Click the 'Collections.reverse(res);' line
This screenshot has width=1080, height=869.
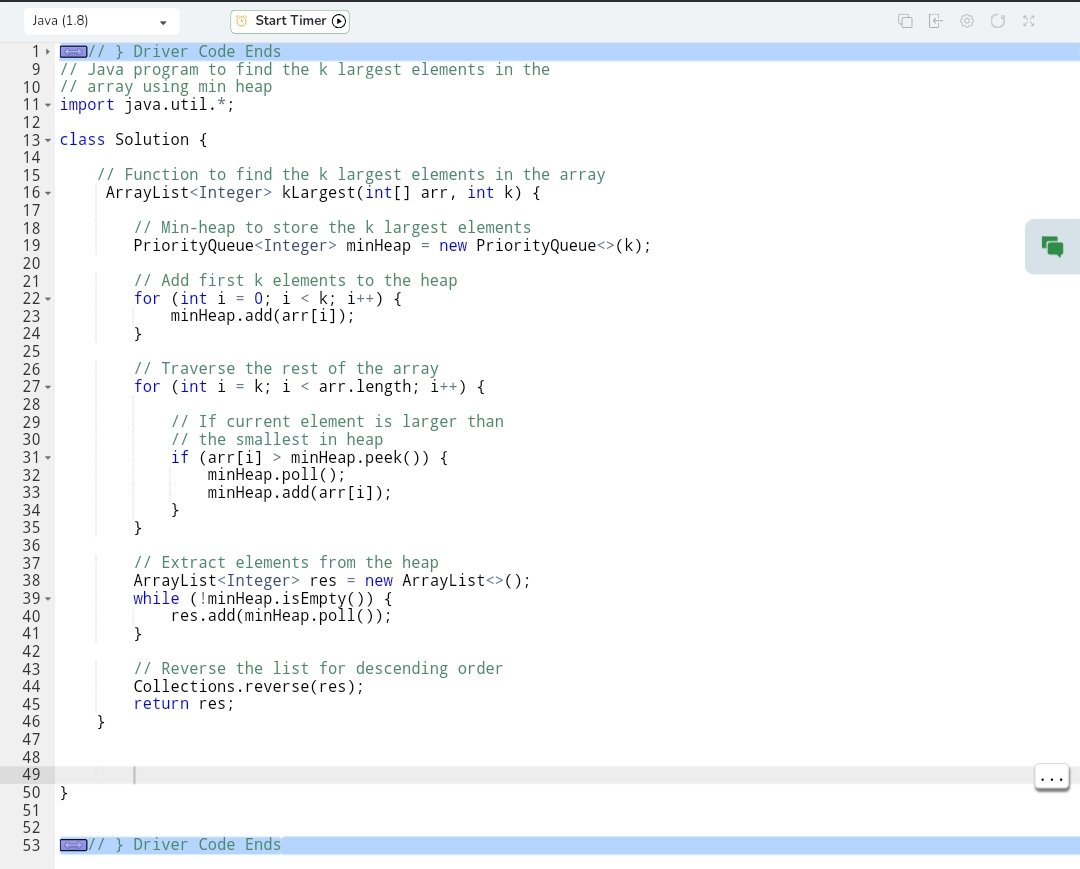249,687
